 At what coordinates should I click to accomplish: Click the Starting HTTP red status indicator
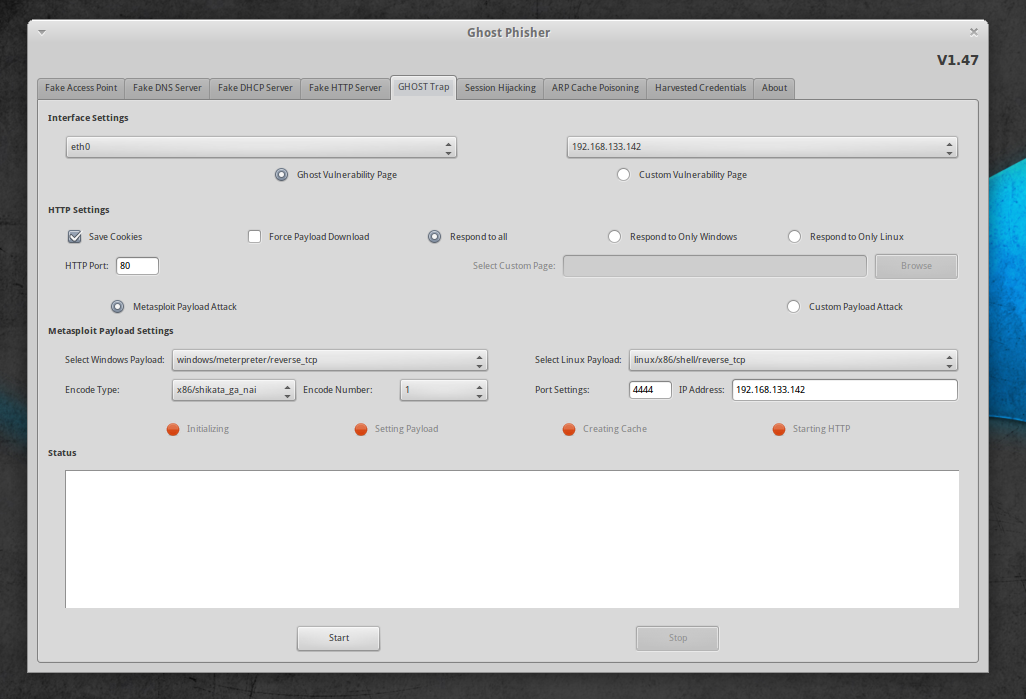pos(779,429)
